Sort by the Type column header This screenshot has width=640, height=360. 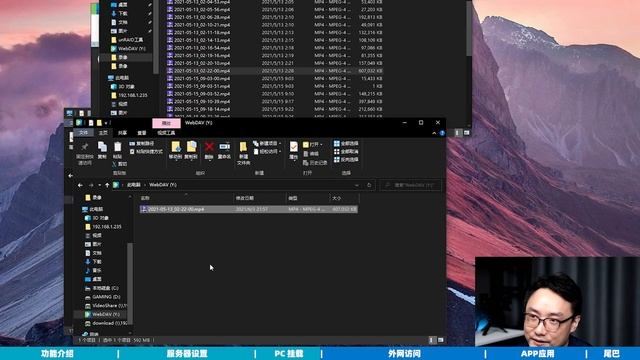308,198
